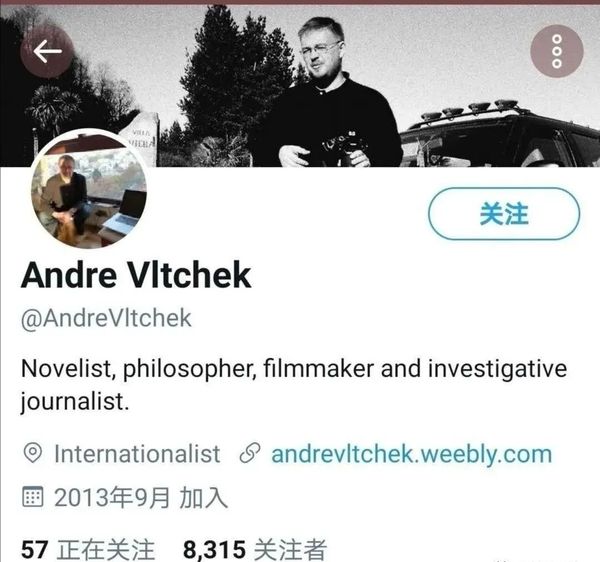Select the @AndreVltchek handle text
Image resolution: width=600 pixels, height=562 pixels.
point(106,318)
